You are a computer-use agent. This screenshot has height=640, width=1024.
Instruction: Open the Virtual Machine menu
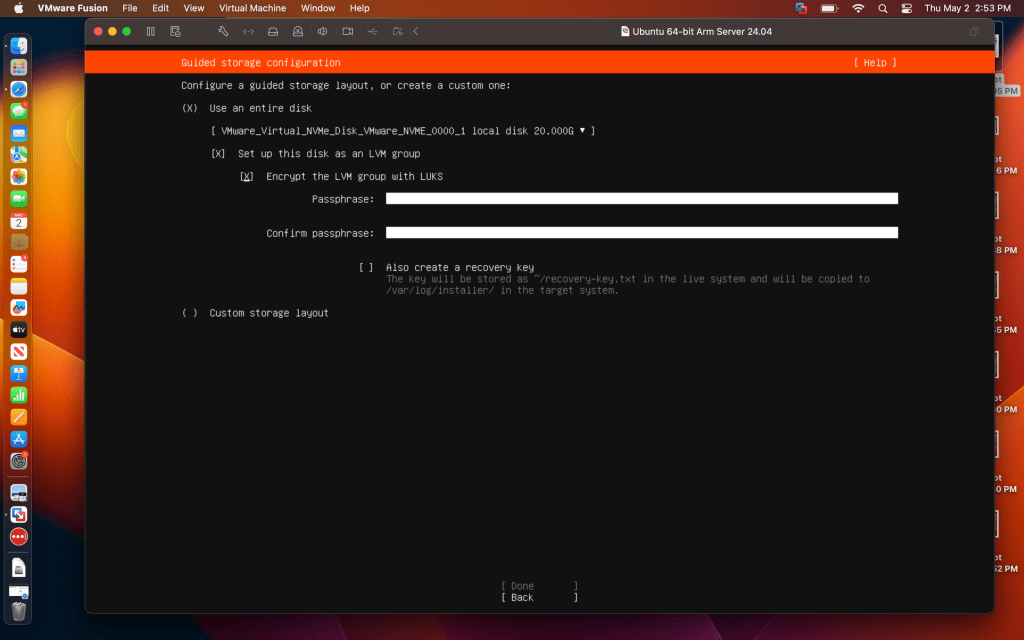pos(252,8)
